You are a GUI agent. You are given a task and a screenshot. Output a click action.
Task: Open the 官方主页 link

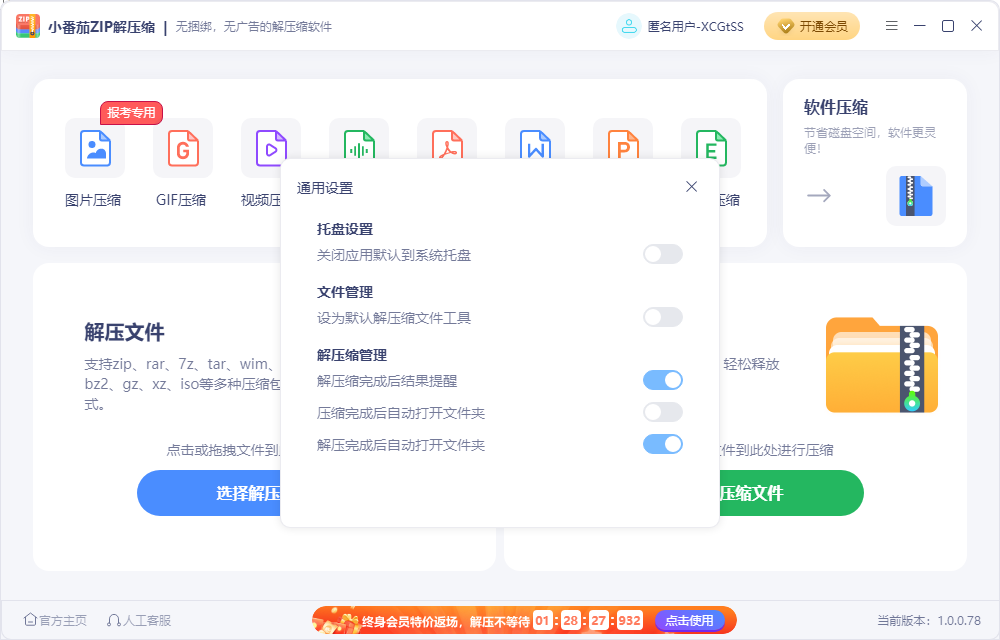coord(55,620)
